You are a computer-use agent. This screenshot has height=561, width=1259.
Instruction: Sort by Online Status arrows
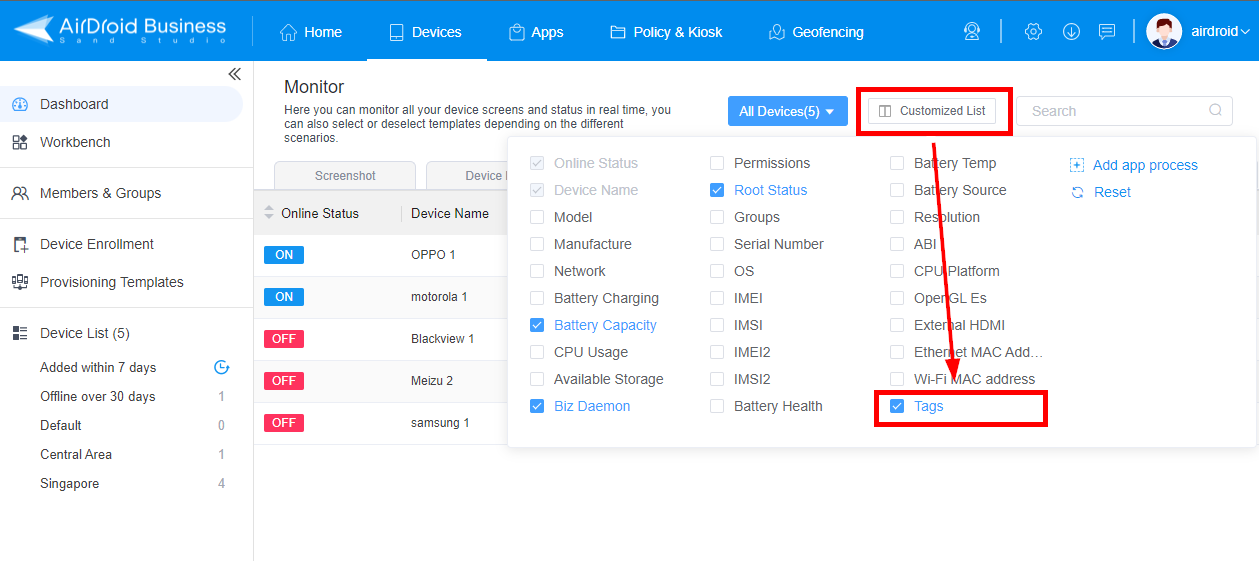point(268,213)
